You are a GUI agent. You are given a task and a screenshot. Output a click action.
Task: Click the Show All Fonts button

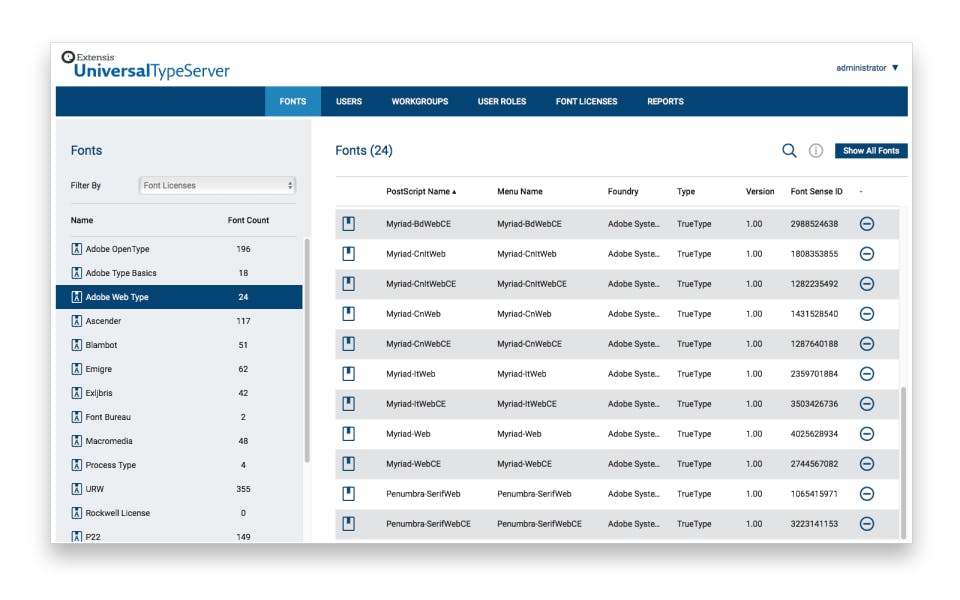click(x=871, y=151)
